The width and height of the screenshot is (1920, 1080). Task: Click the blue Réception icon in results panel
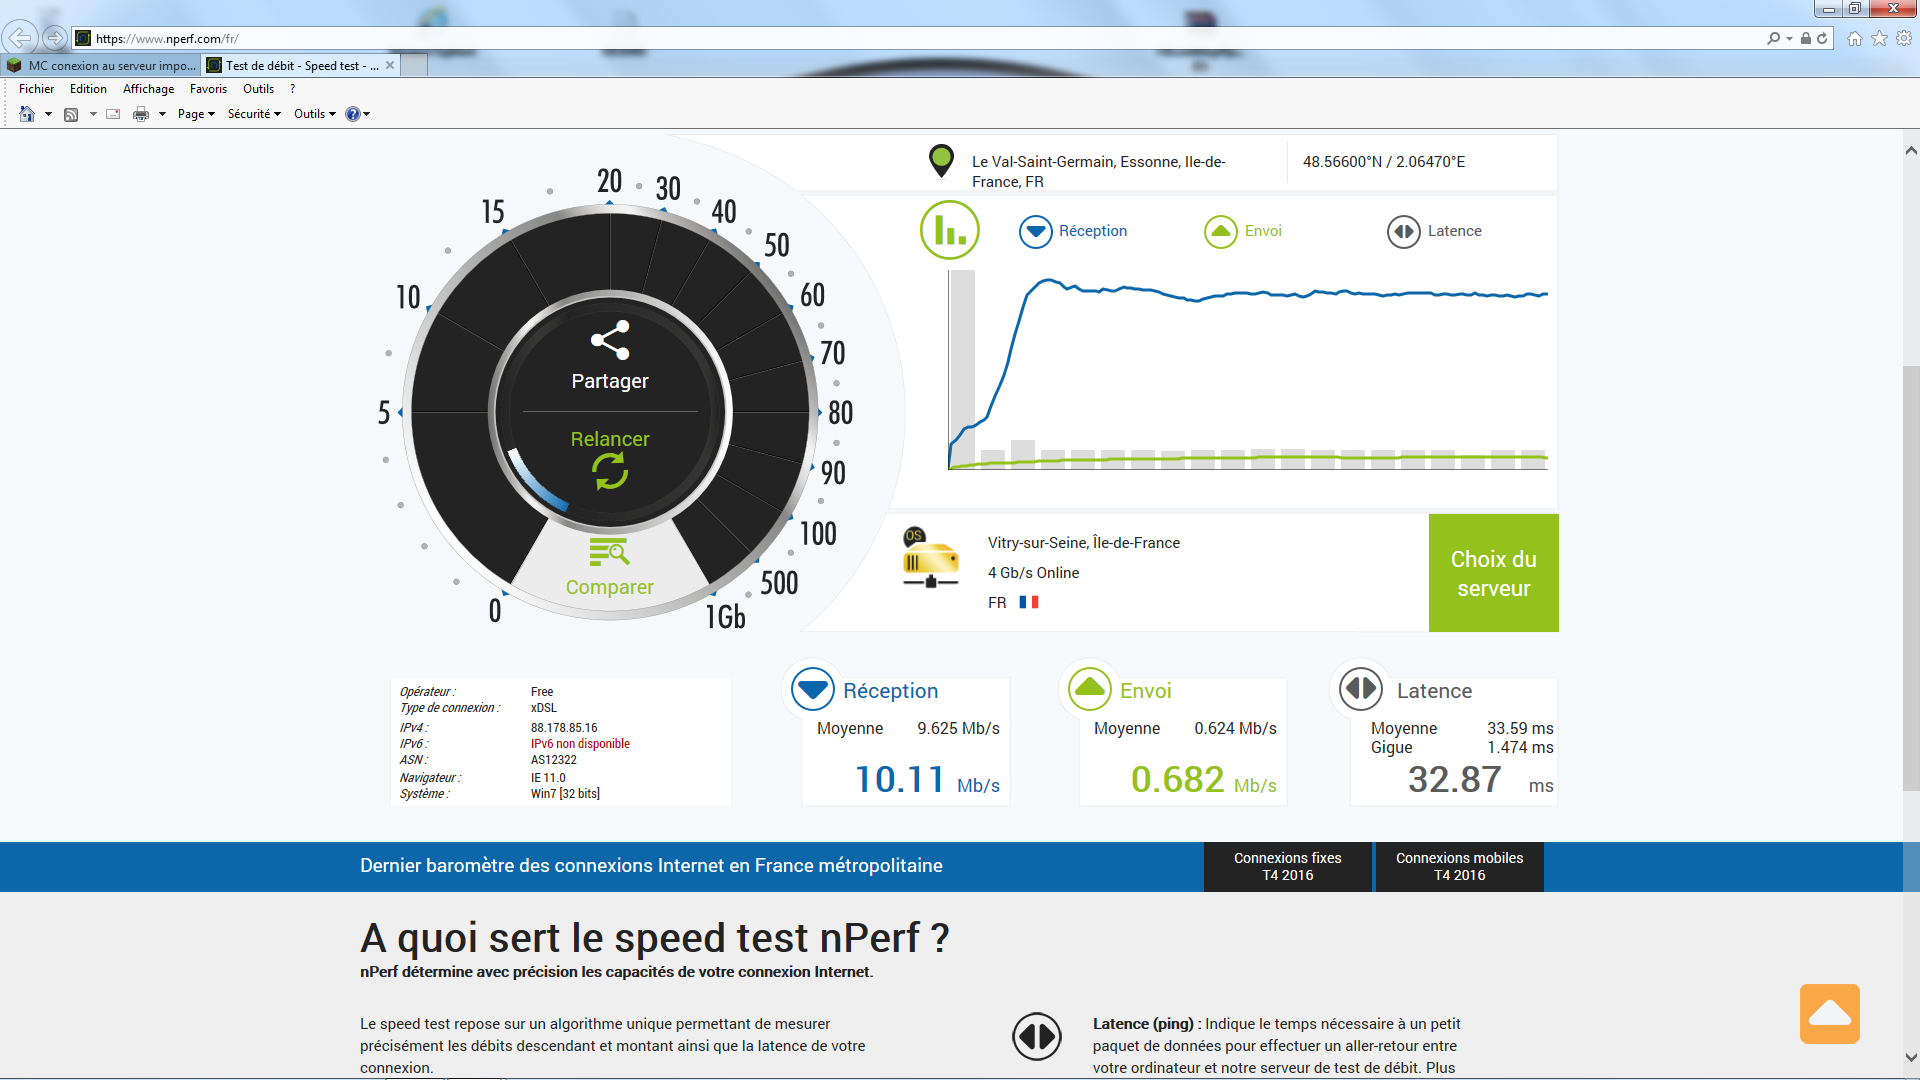point(813,689)
